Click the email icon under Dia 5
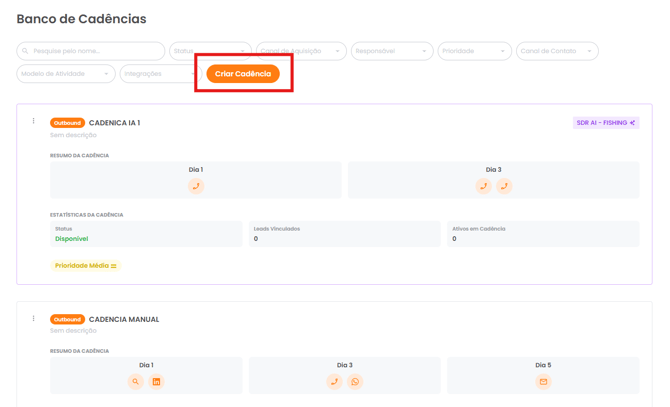This screenshot has width=670, height=407. click(x=543, y=382)
